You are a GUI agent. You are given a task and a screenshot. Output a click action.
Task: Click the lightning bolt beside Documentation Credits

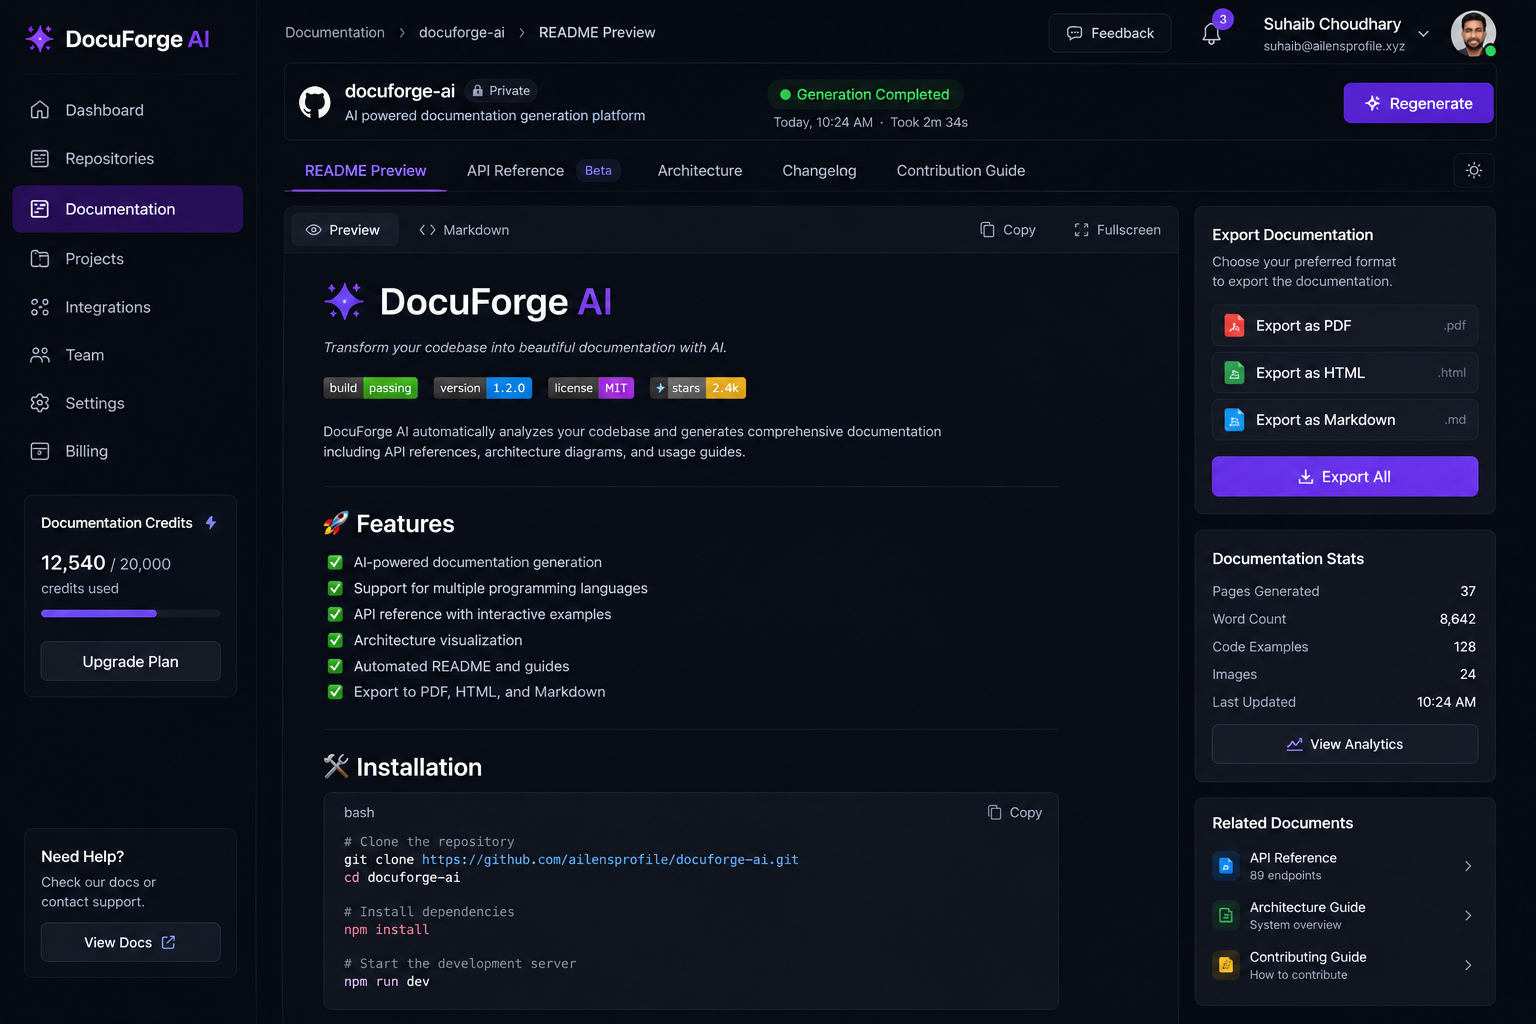pos(211,523)
